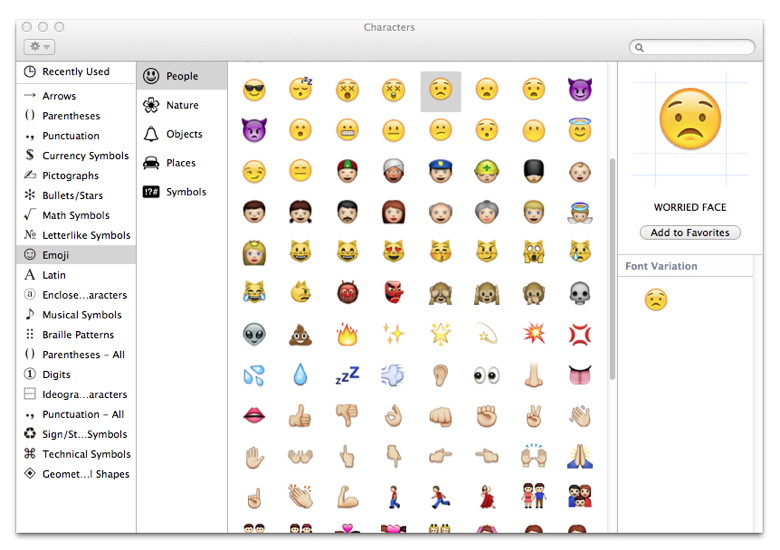The height and width of the screenshot is (550, 780).
Task: Choose the Emoji category in sidebar
Action: 76,255
